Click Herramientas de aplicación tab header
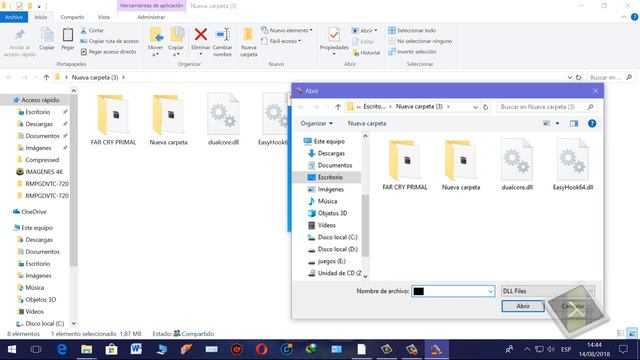The image size is (640, 360). (151, 6)
